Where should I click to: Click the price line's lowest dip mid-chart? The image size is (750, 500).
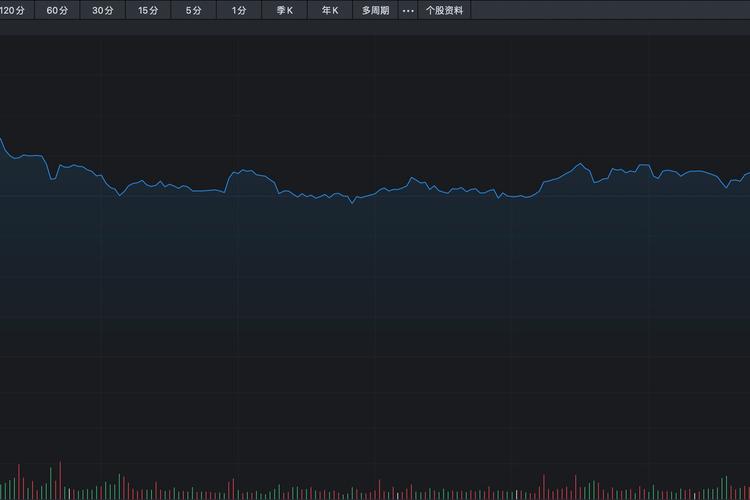(x=352, y=203)
